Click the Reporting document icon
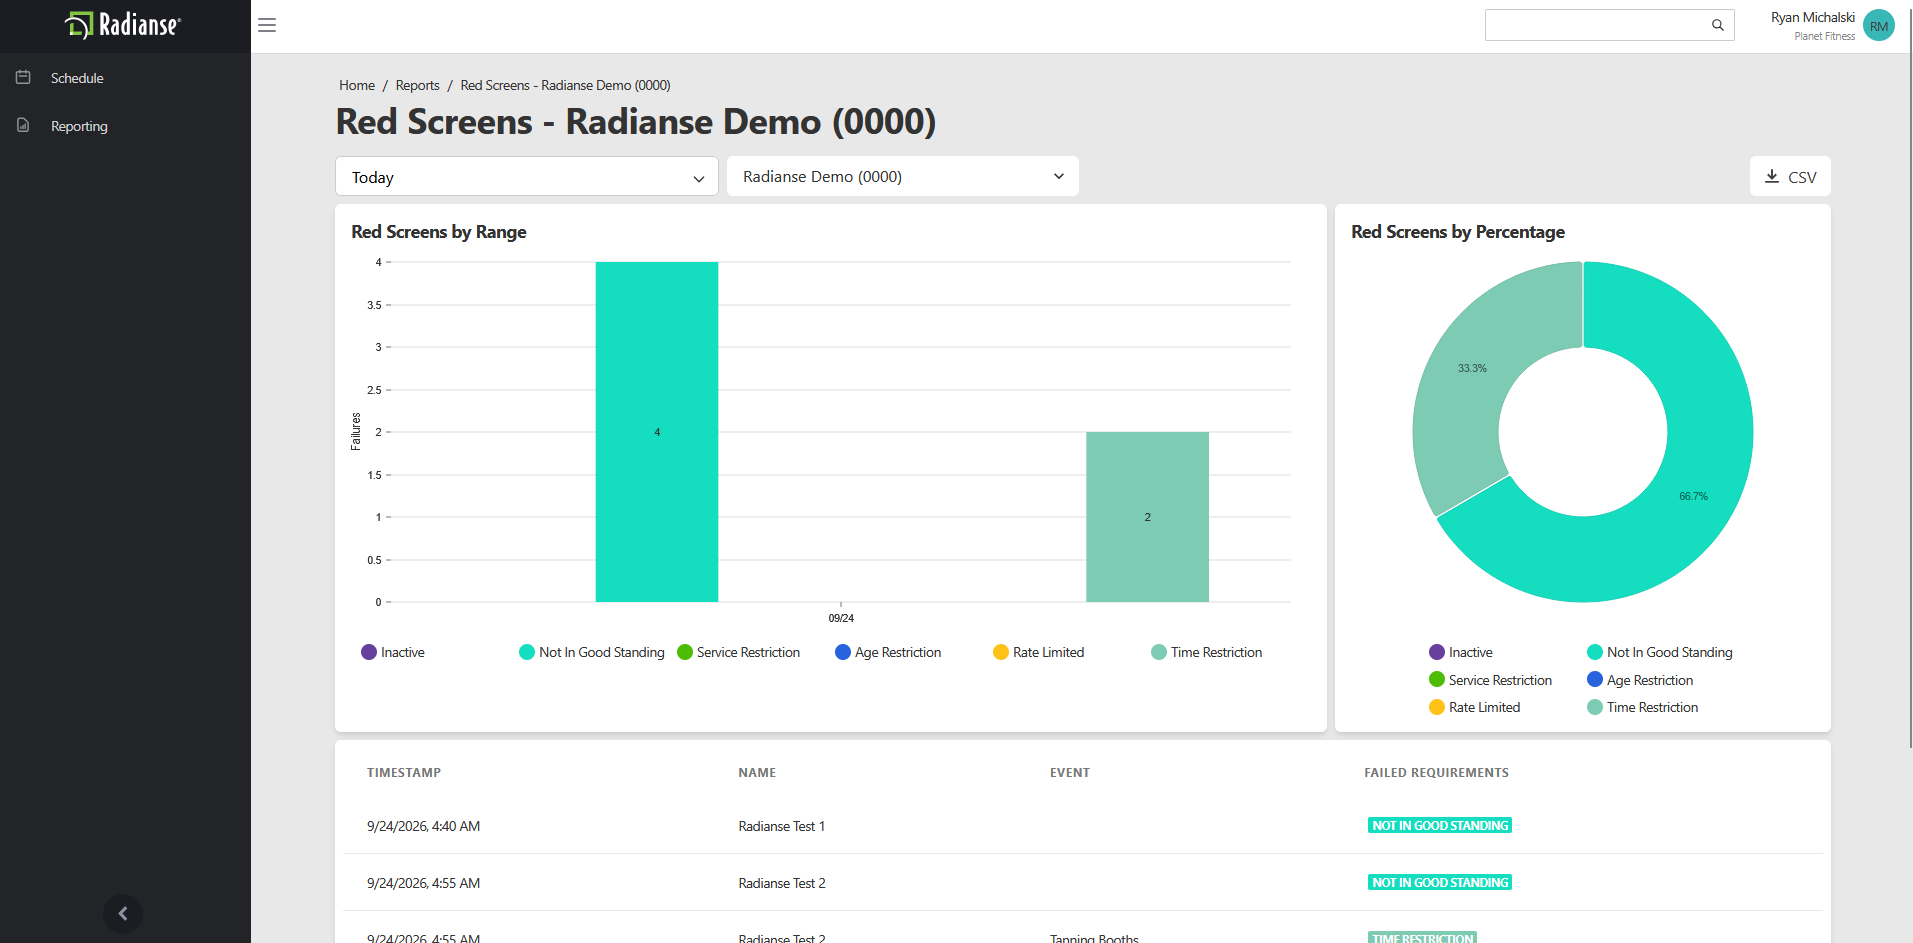 point(23,125)
